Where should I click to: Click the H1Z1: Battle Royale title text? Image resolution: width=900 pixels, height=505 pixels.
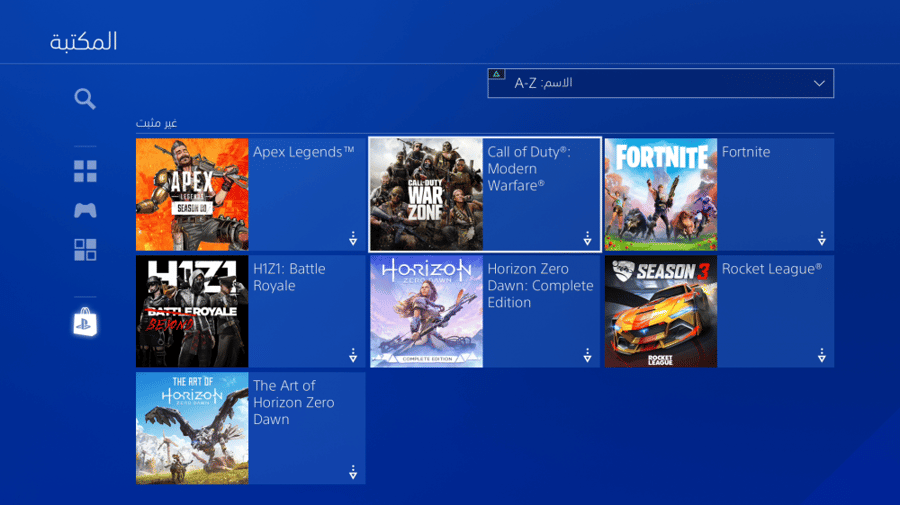click(x=289, y=277)
